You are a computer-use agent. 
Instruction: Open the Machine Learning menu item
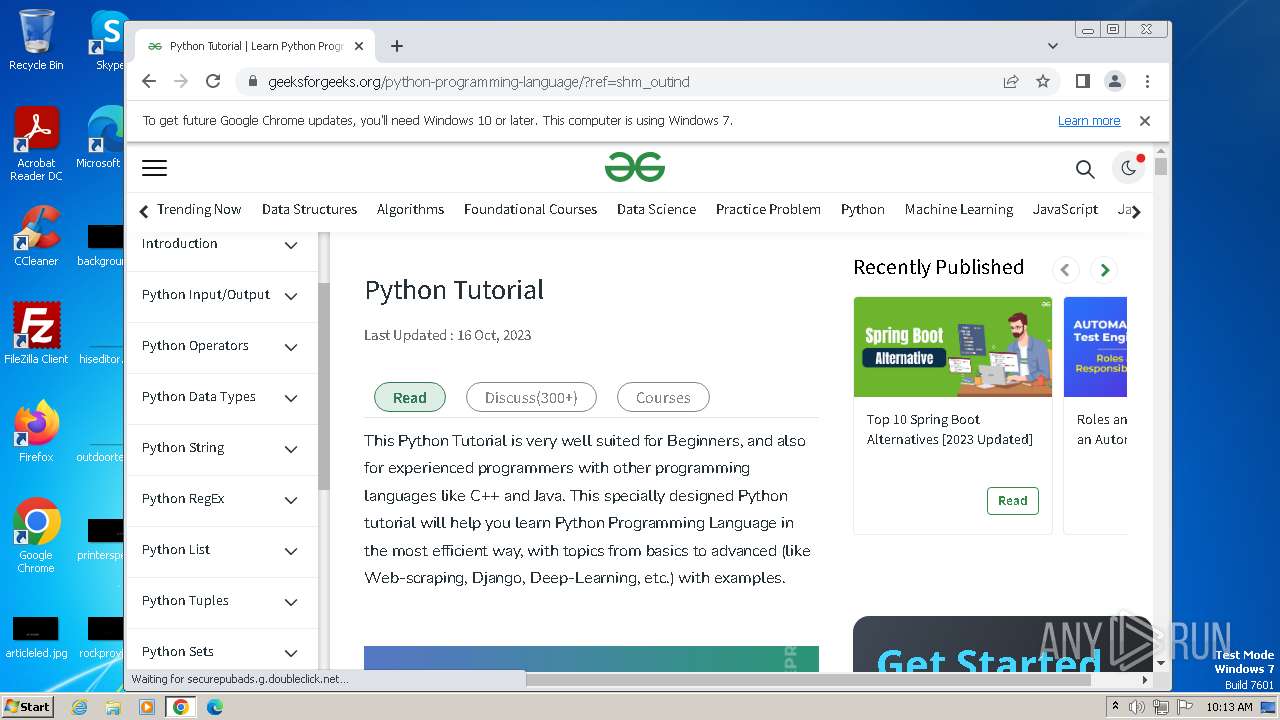[x=959, y=209]
